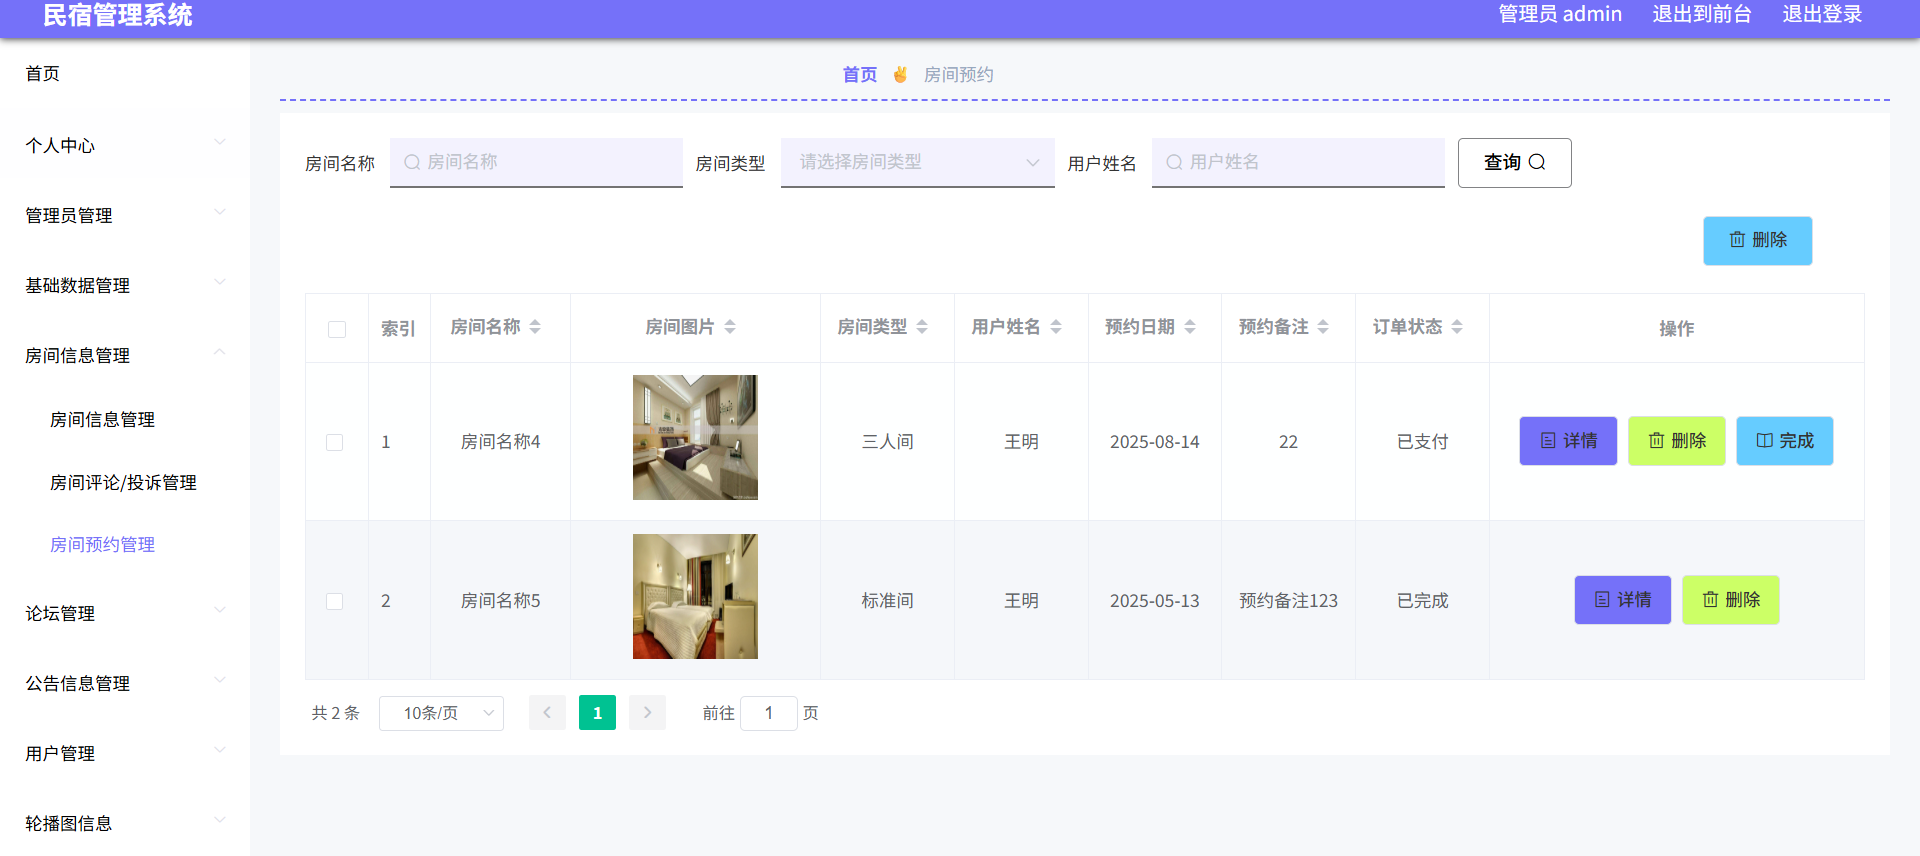Click the 查询 search button
This screenshot has width=1920, height=856.
coord(1514,162)
